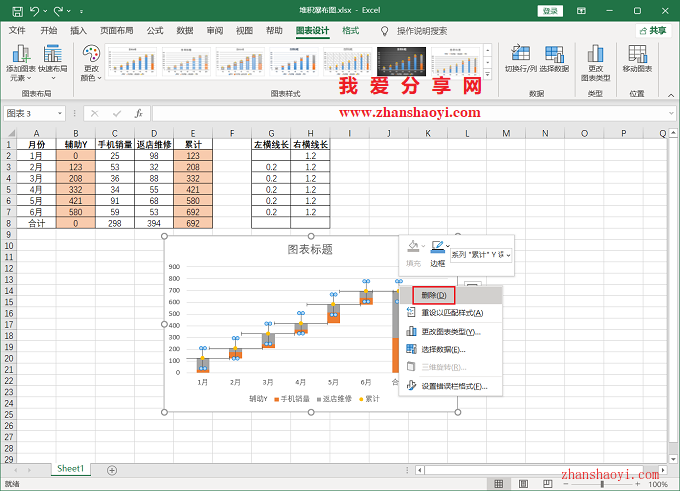
Task: Click the confirm checkmark in formula bar
Action: (117, 114)
